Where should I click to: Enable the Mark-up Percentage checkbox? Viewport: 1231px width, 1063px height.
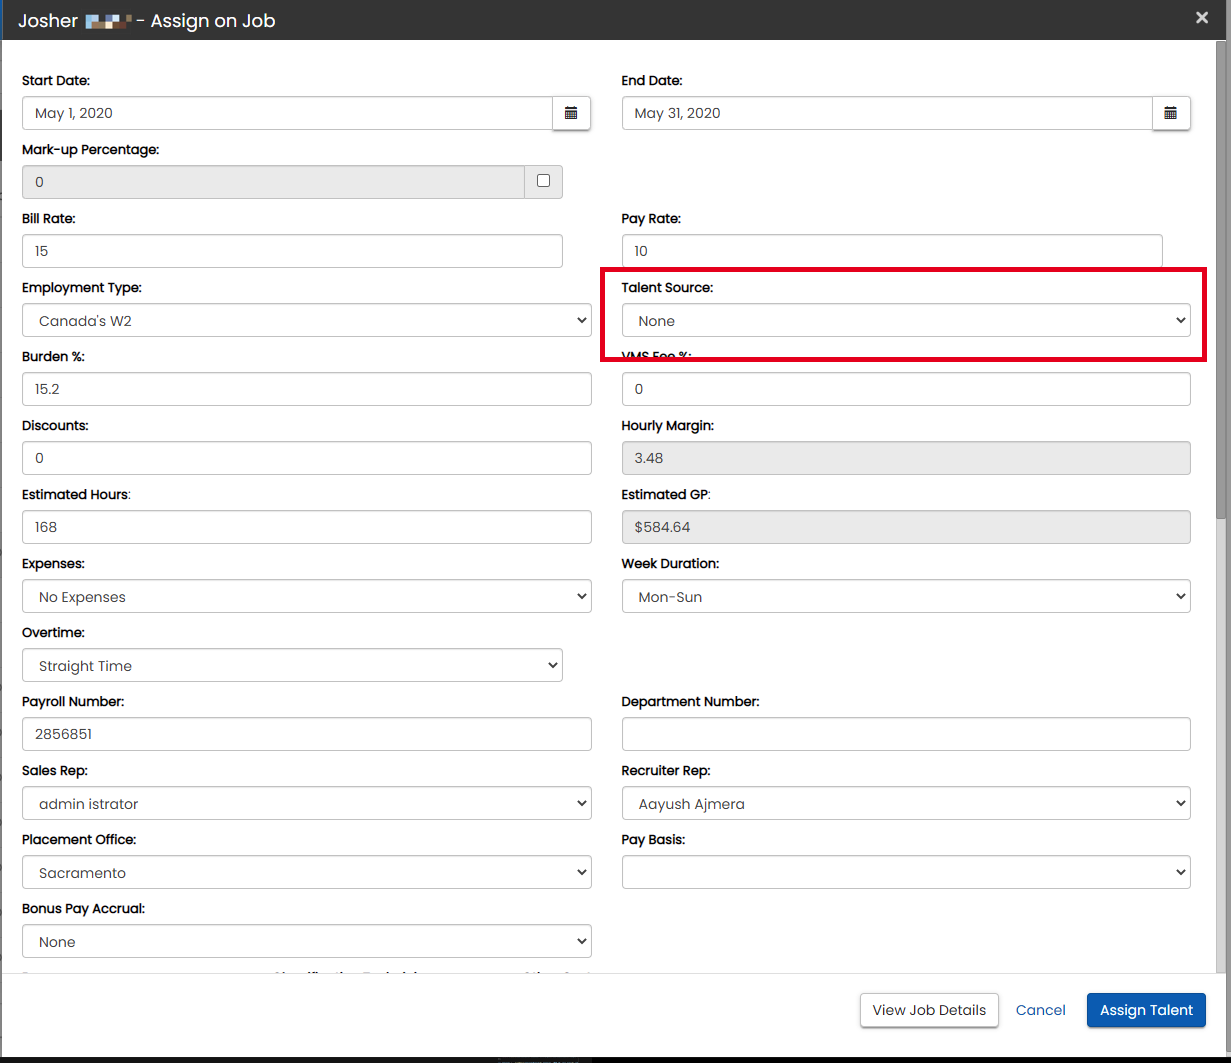tap(543, 181)
